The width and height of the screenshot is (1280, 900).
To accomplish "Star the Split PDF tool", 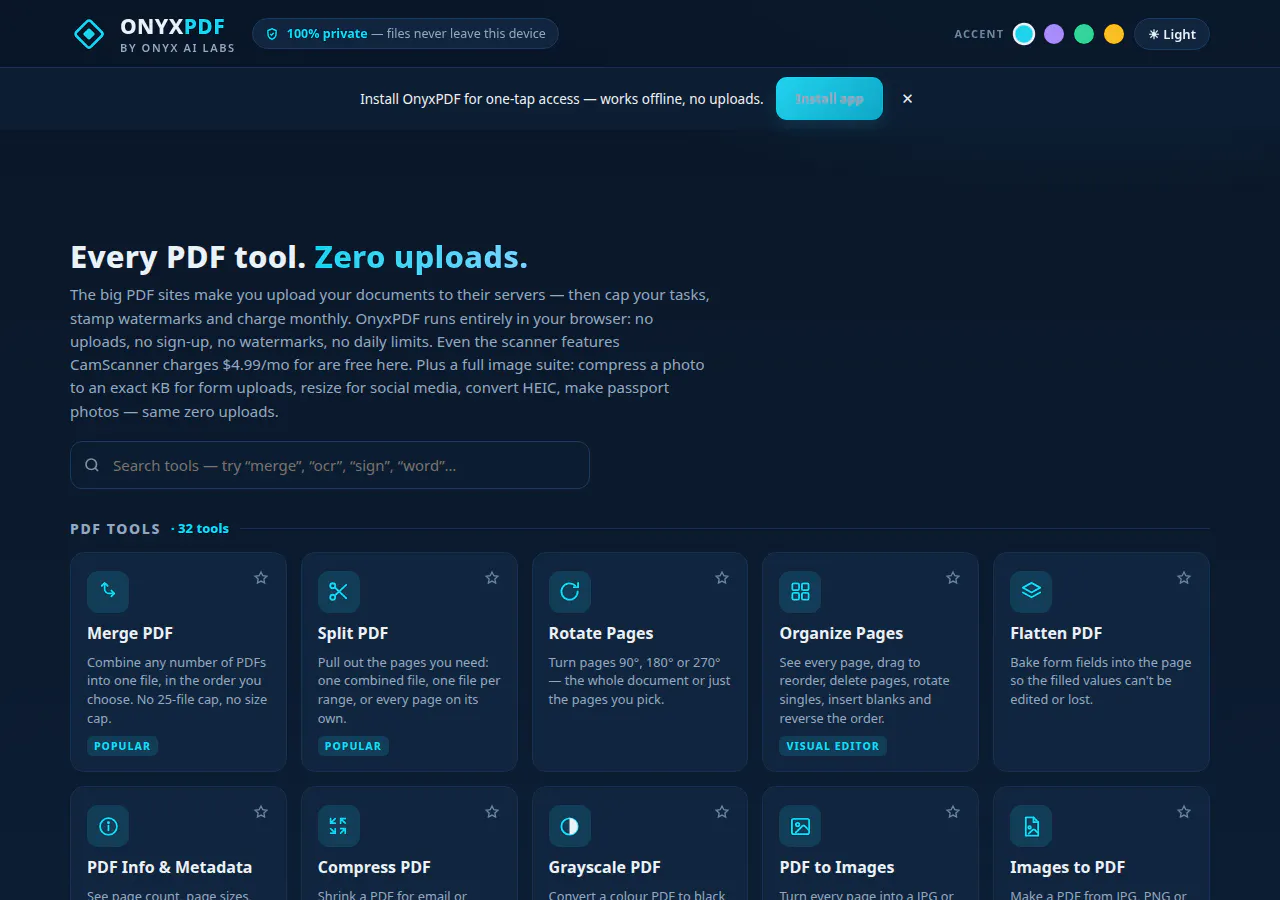I will [492, 578].
